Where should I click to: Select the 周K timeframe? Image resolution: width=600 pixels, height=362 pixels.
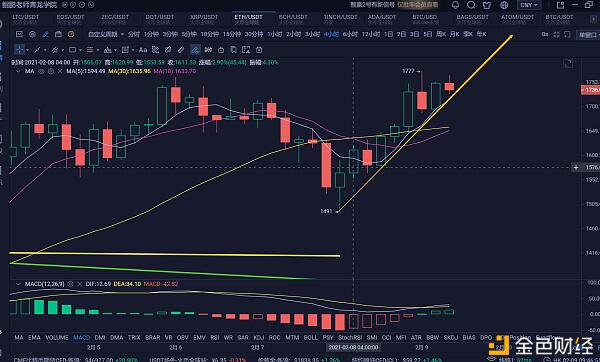click(441, 34)
